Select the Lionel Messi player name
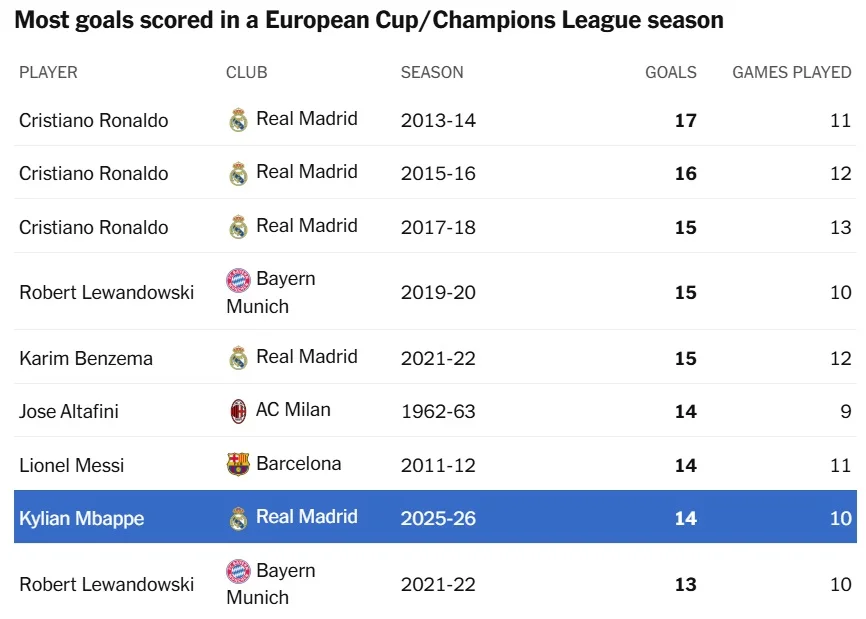 pyautogui.click(x=72, y=465)
